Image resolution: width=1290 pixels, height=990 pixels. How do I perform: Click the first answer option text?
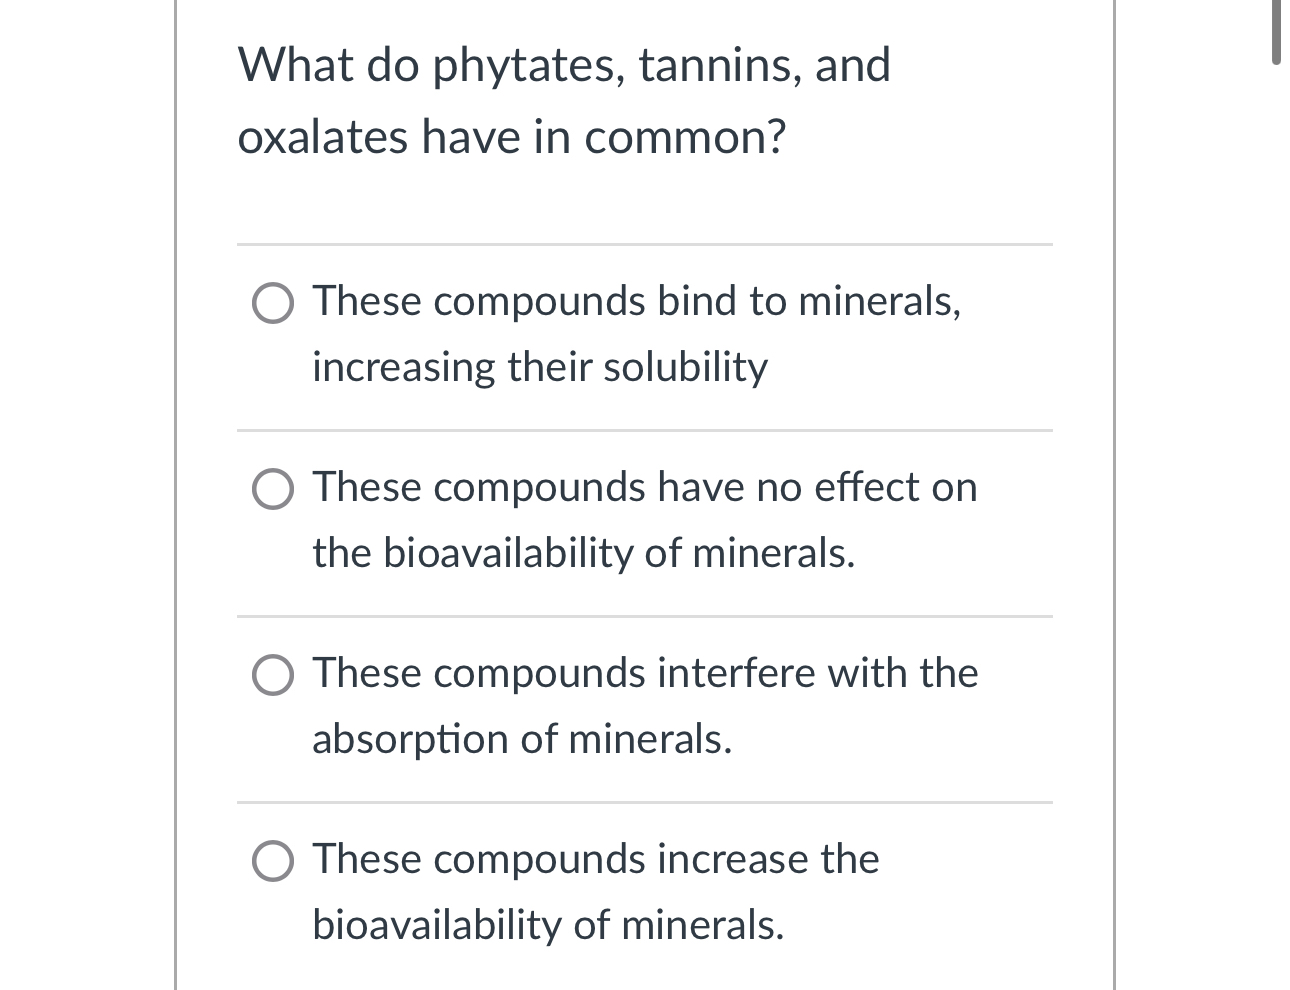pos(637,333)
